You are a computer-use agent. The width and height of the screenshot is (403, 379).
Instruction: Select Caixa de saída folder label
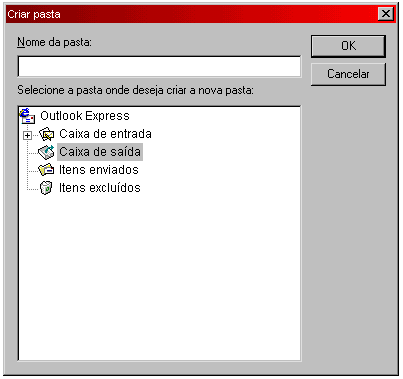pos(100,152)
